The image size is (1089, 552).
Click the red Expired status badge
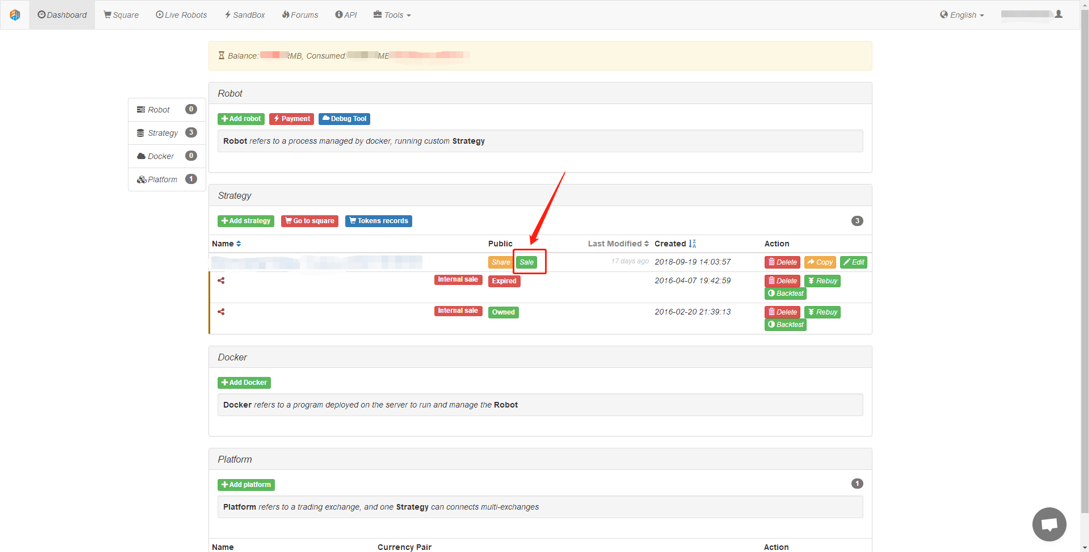(x=504, y=281)
